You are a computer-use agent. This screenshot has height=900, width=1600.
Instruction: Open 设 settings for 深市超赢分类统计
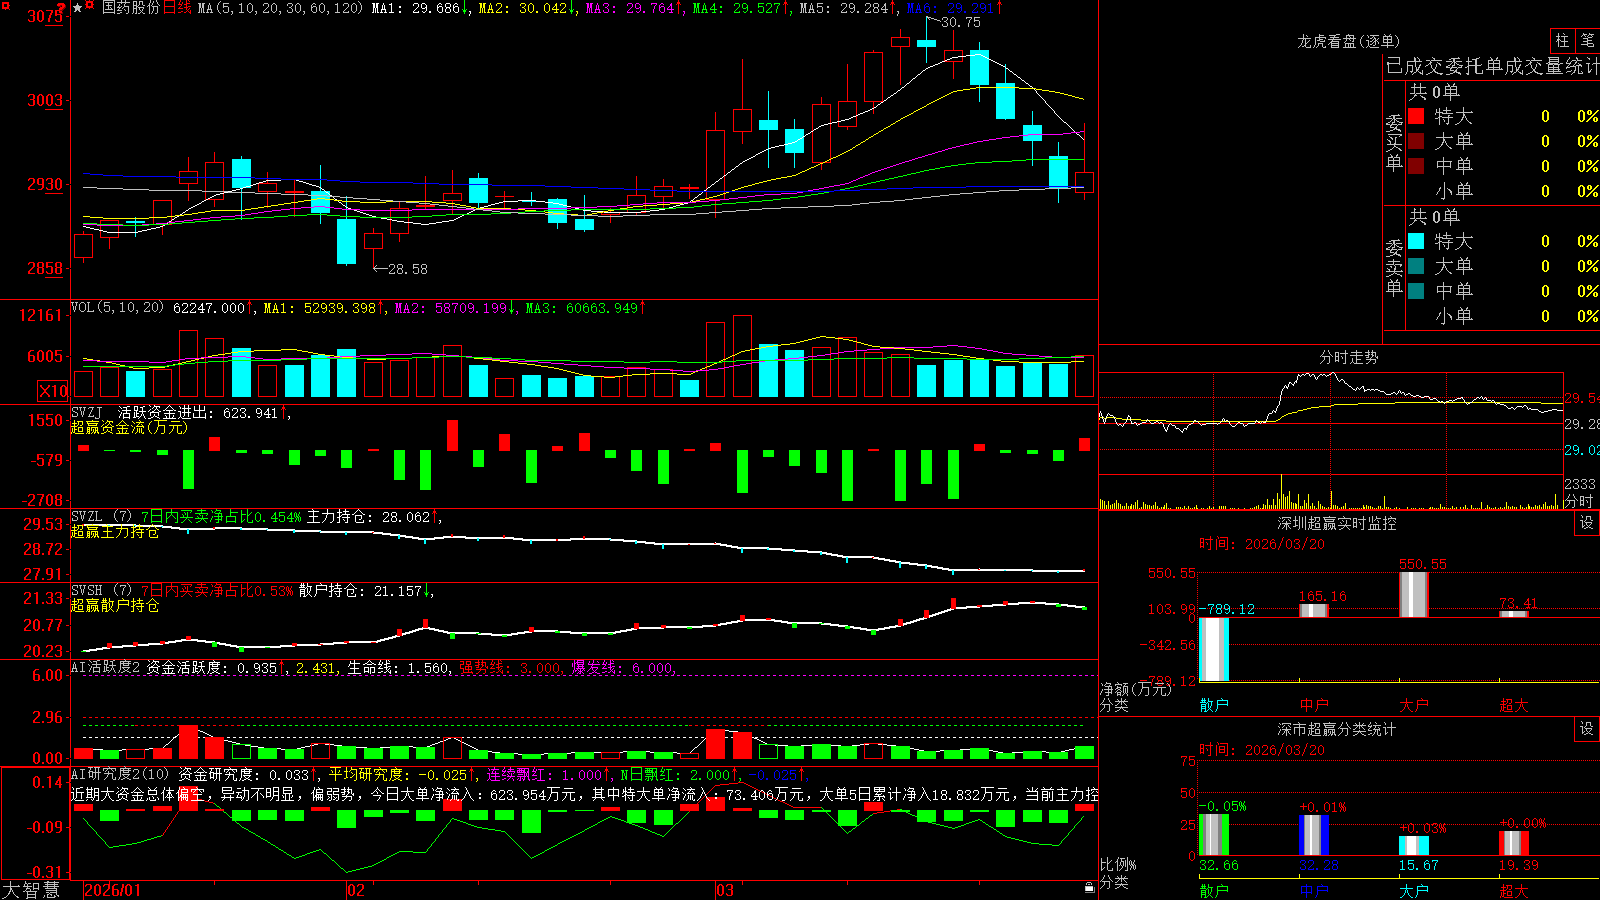[x=1586, y=729]
